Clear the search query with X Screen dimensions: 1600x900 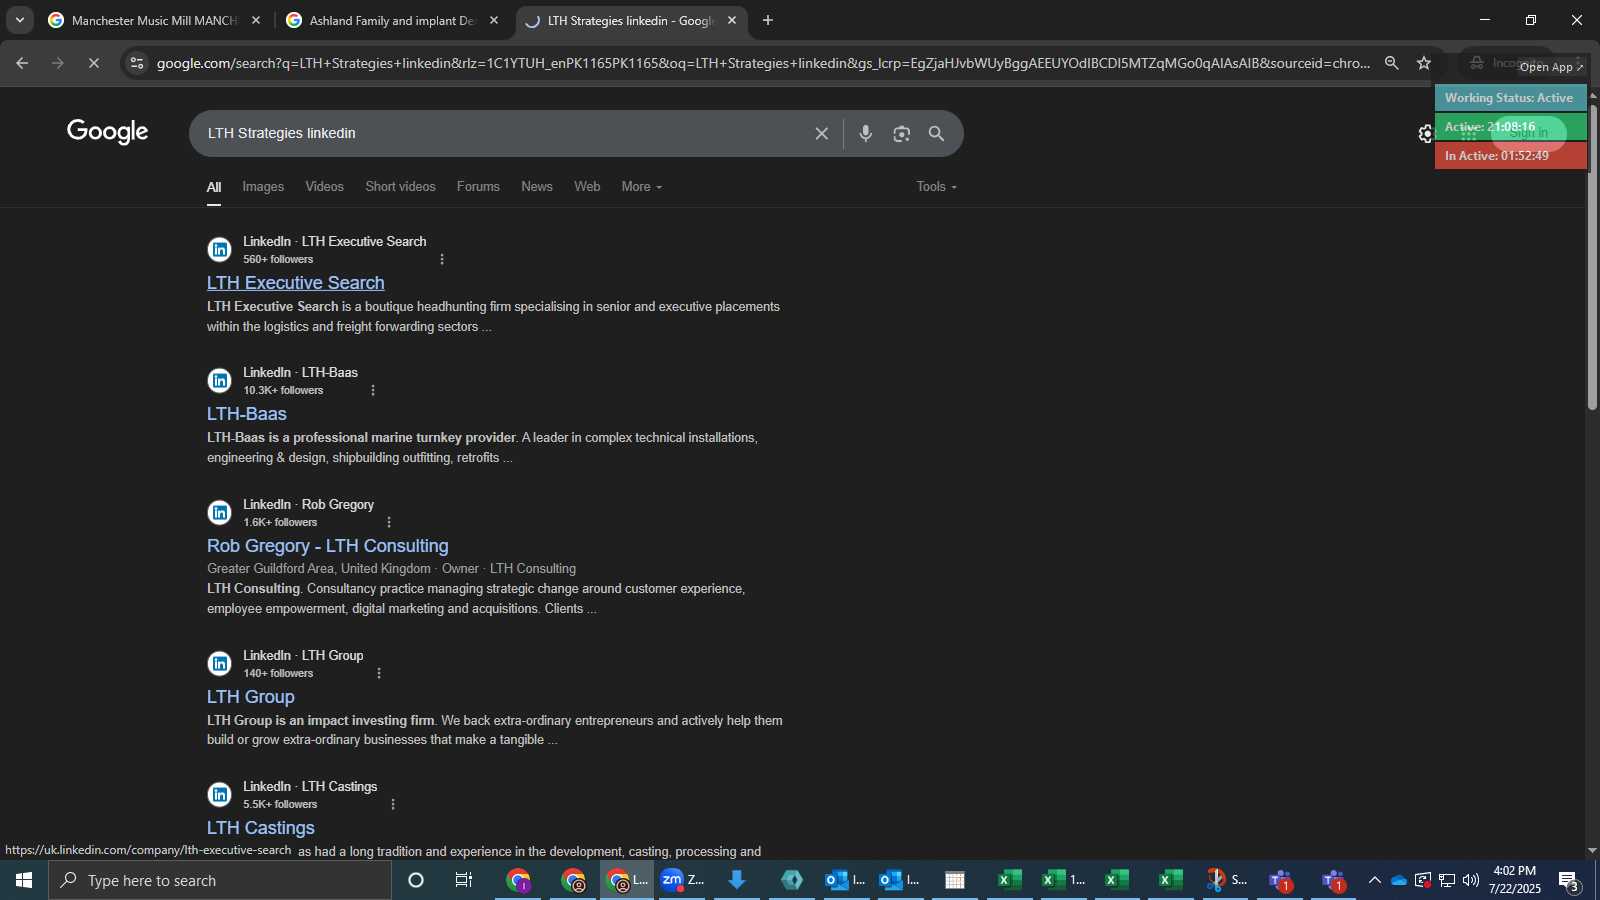[822, 133]
